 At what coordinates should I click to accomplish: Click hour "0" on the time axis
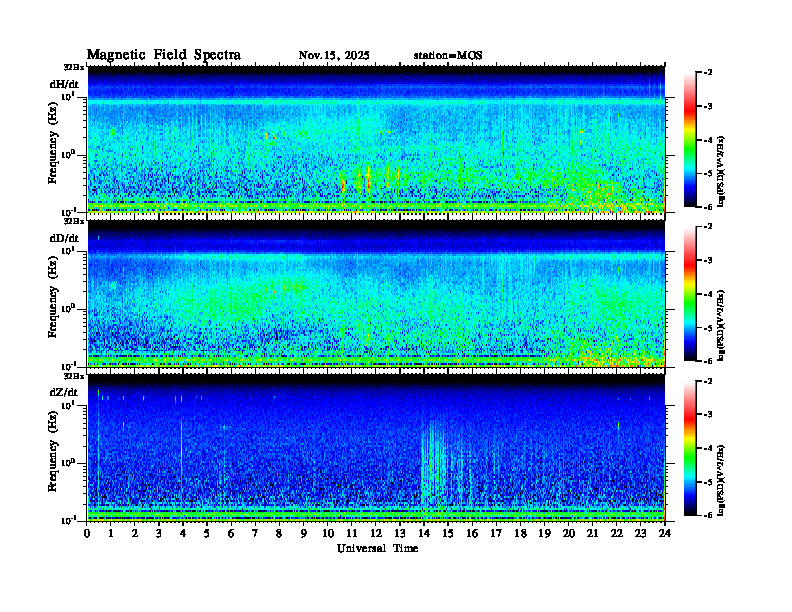point(87,534)
